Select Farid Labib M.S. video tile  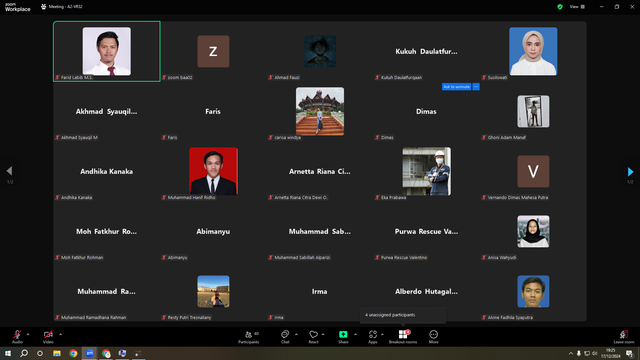tap(107, 51)
